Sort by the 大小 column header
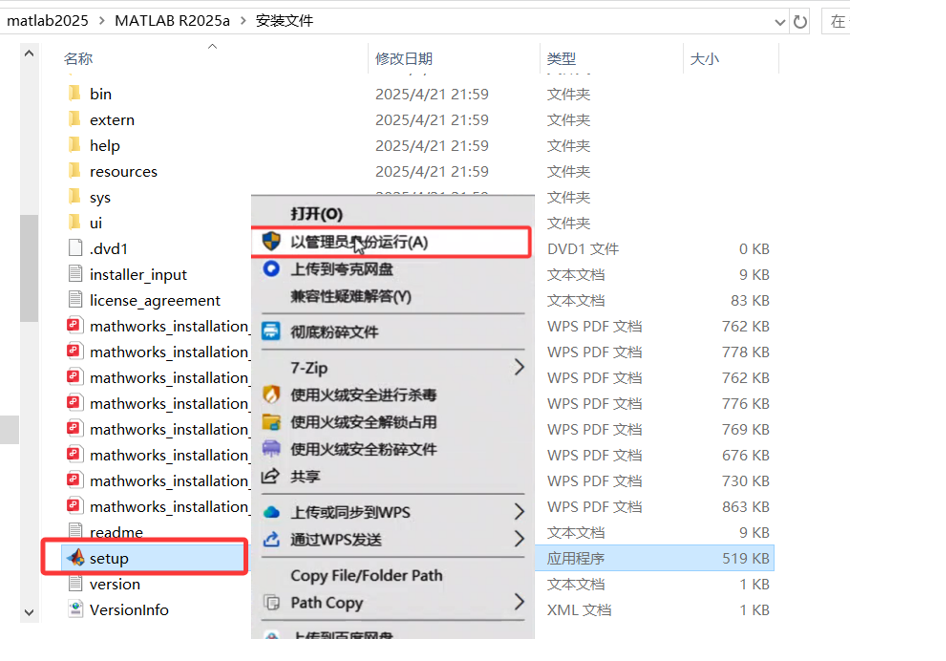946x661 pixels. point(704,59)
